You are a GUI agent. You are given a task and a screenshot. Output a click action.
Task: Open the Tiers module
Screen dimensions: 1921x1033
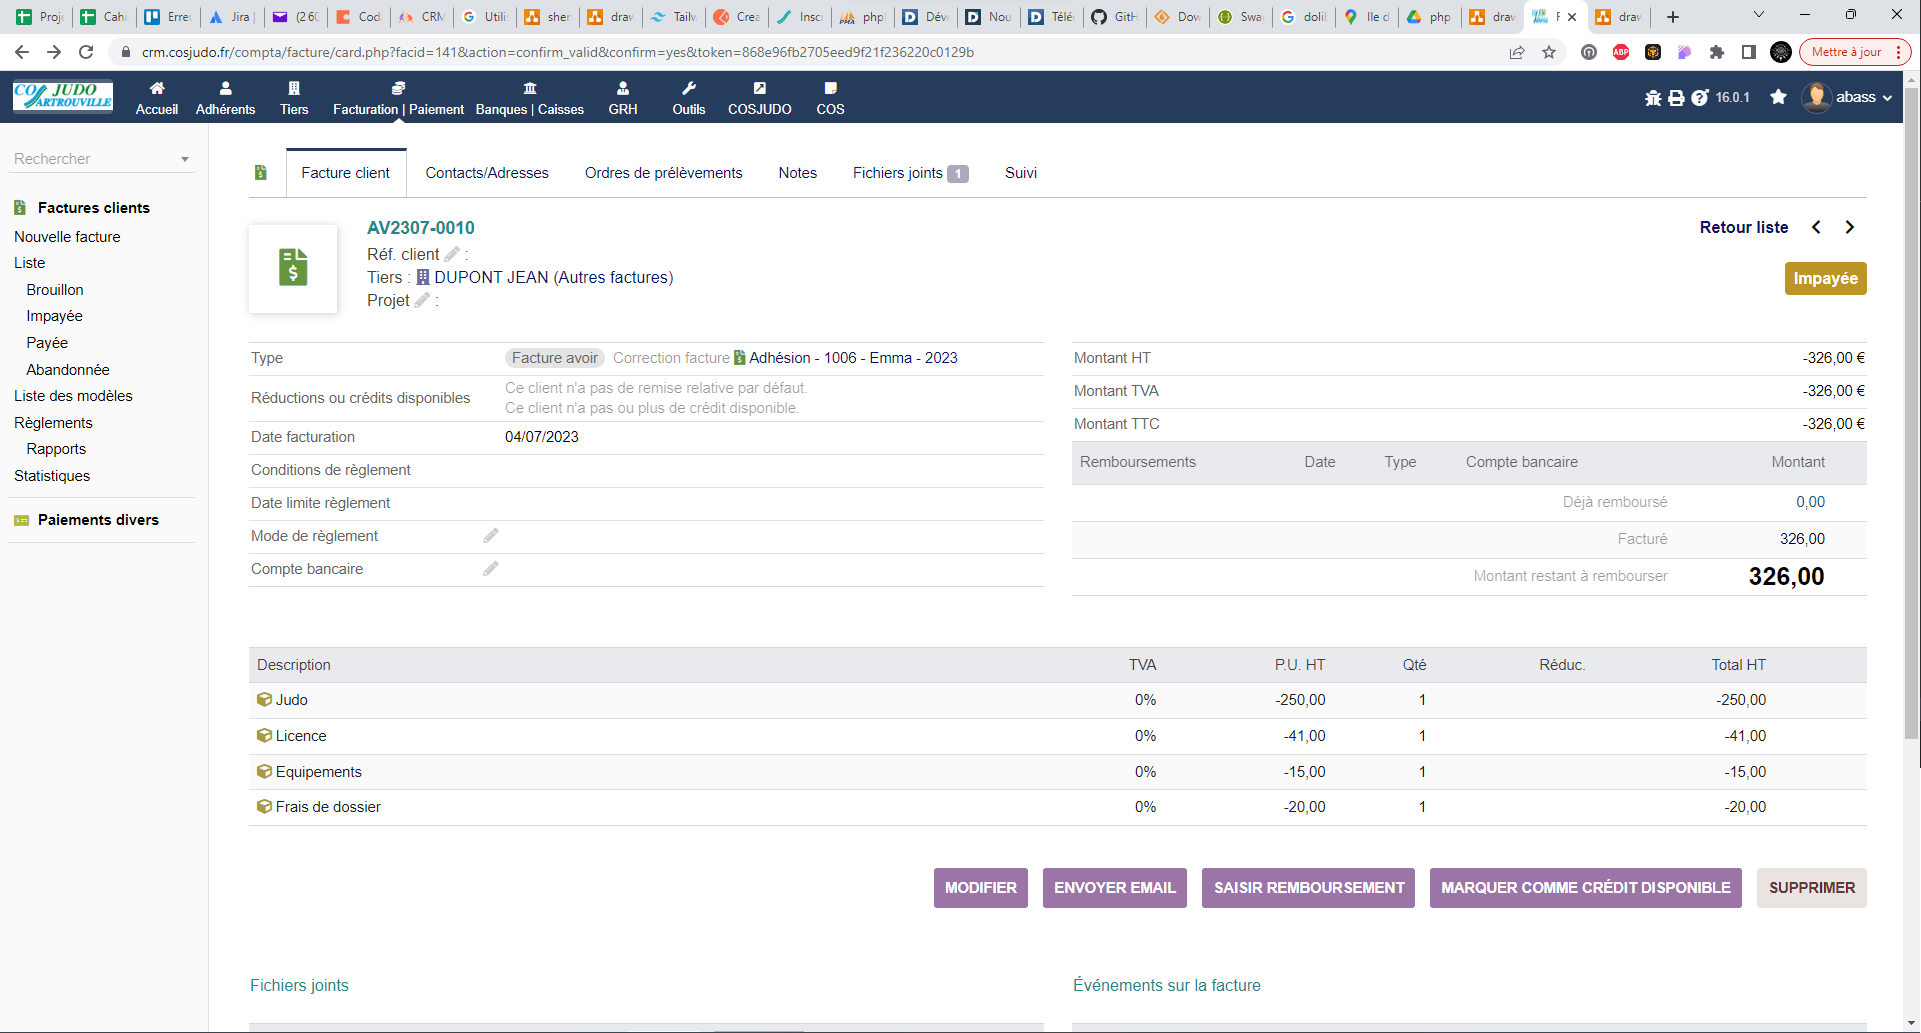[x=294, y=98]
